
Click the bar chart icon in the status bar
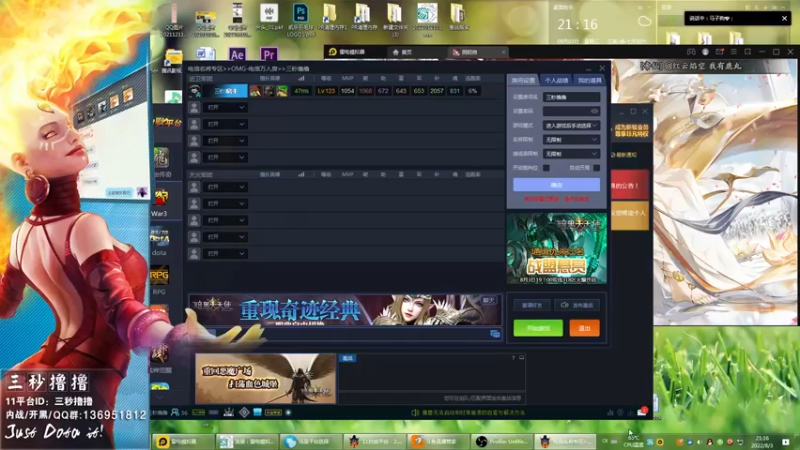[x=610, y=412]
